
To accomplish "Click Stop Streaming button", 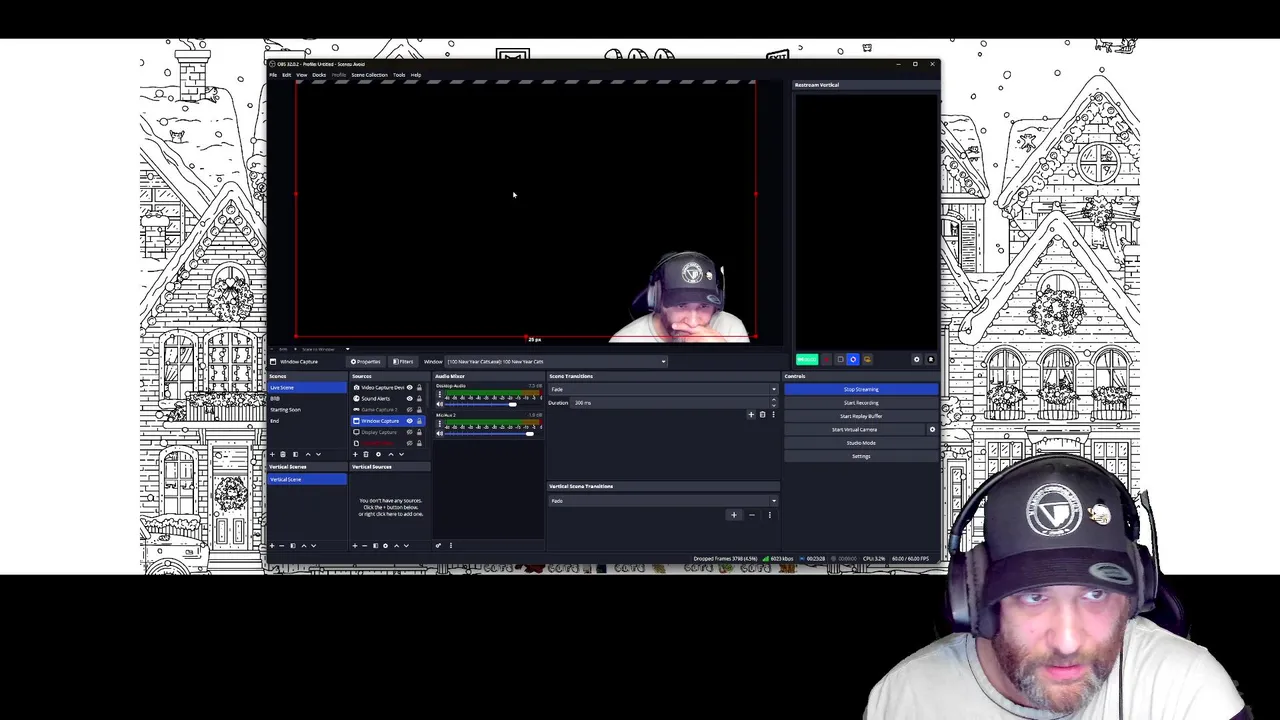I will coord(861,389).
